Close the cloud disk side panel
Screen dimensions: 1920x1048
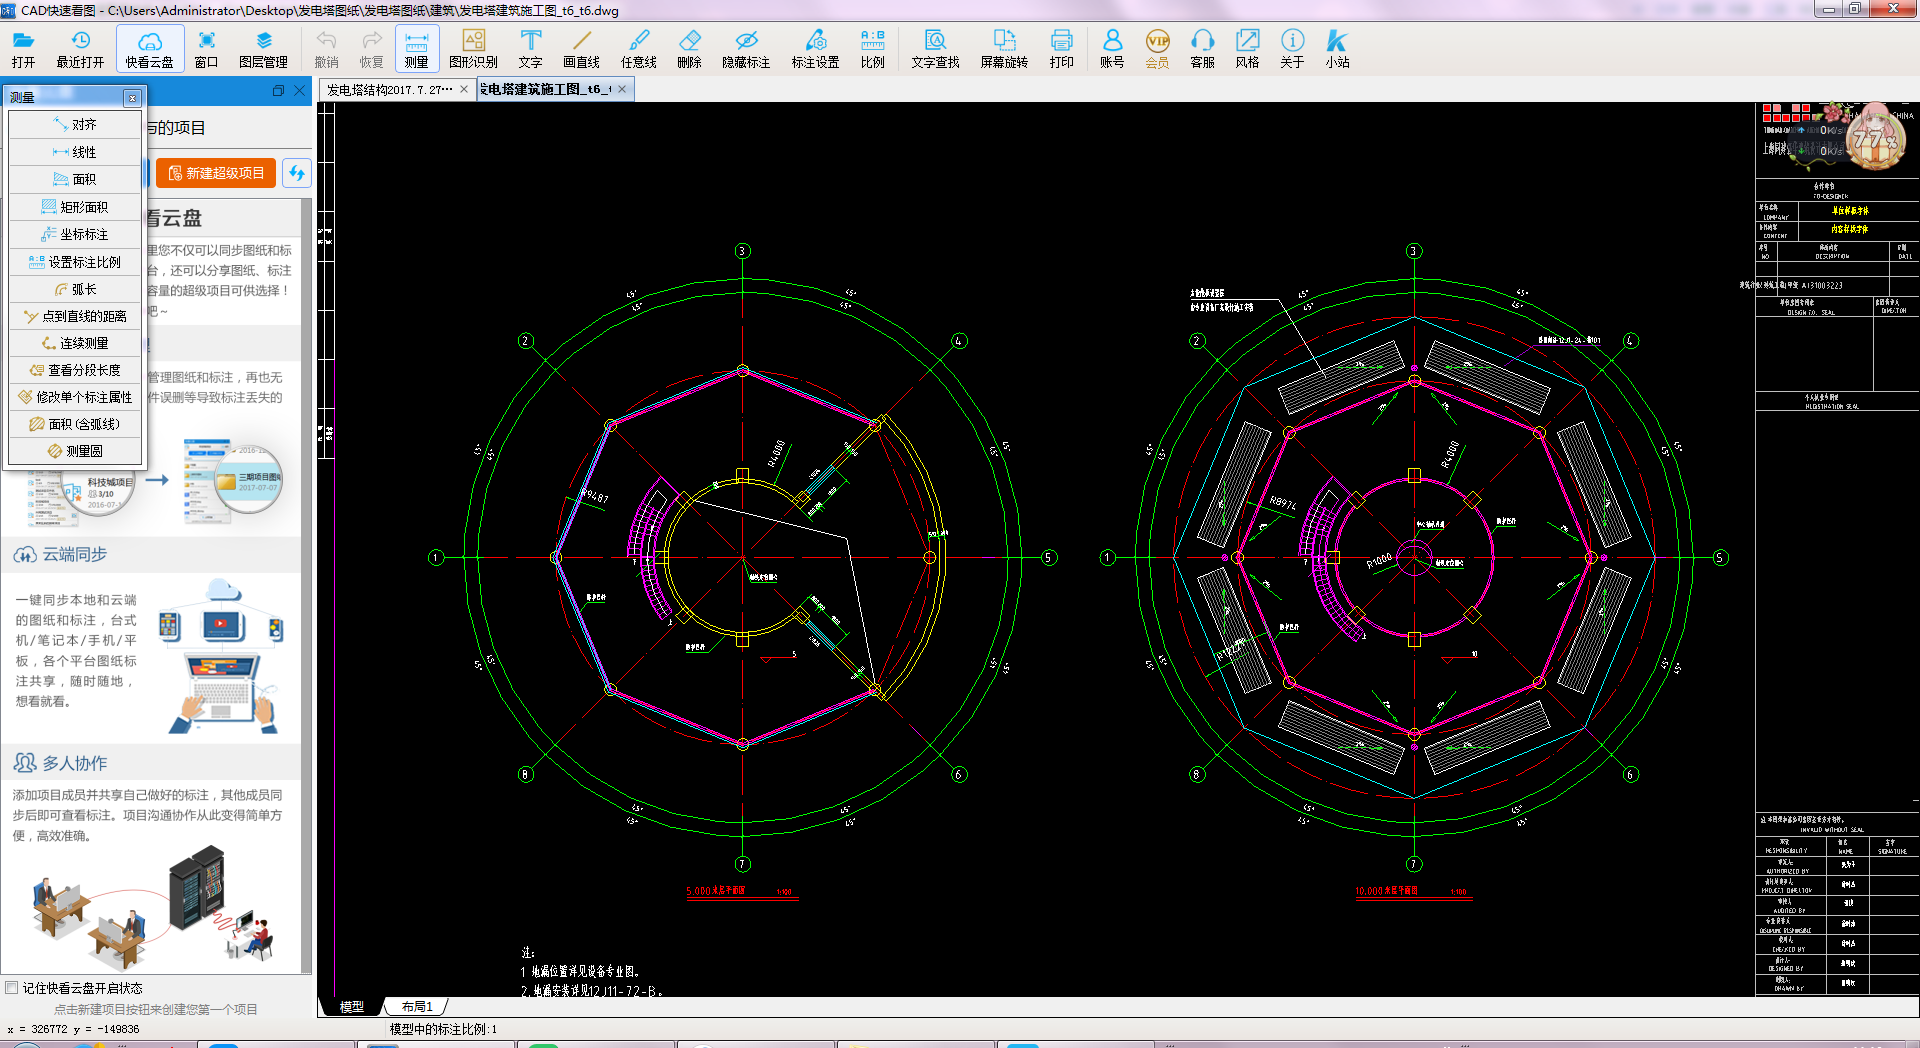point(300,90)
